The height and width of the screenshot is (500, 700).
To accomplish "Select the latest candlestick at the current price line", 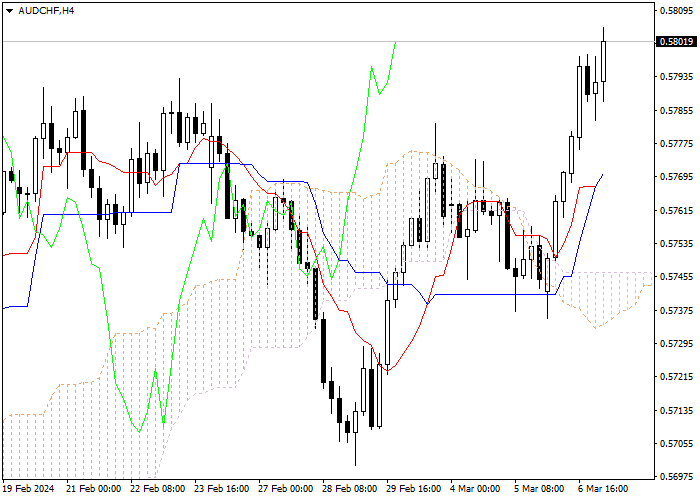I will click(604, 62).
